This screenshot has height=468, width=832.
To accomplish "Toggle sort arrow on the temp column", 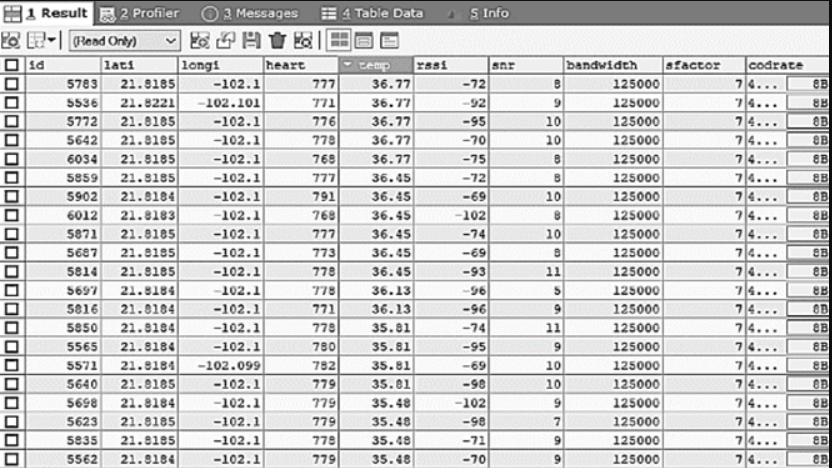I will tap(349, 65).
